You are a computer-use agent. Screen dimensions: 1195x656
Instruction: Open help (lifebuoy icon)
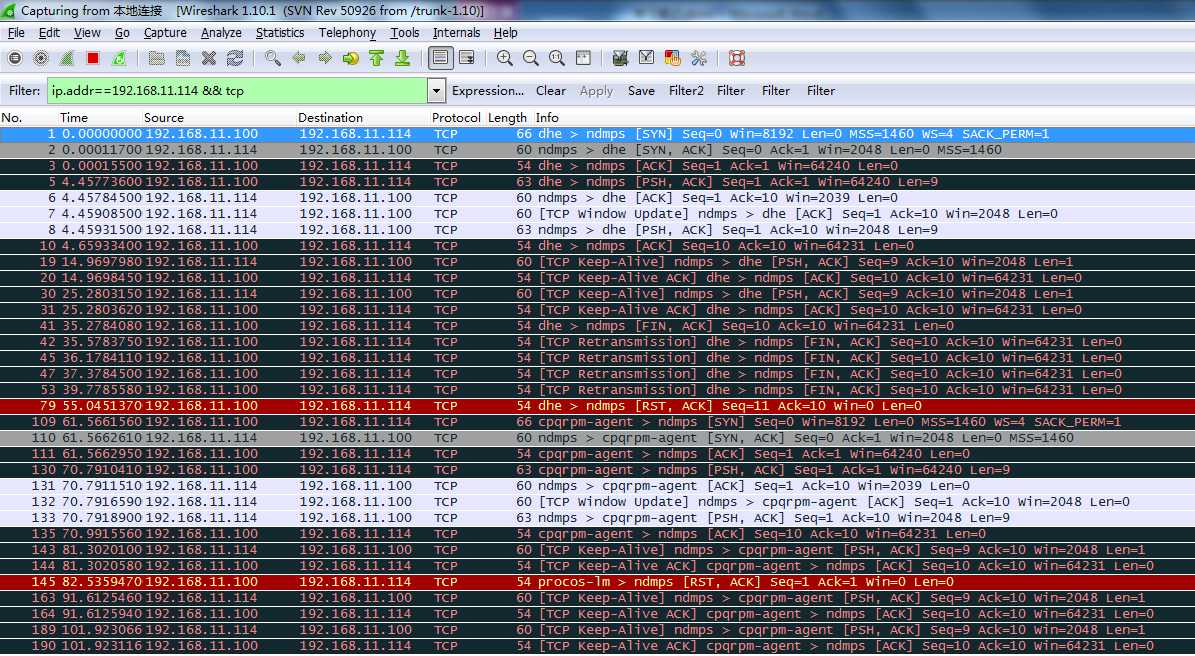pyautogui.click(x=736, y=59)
